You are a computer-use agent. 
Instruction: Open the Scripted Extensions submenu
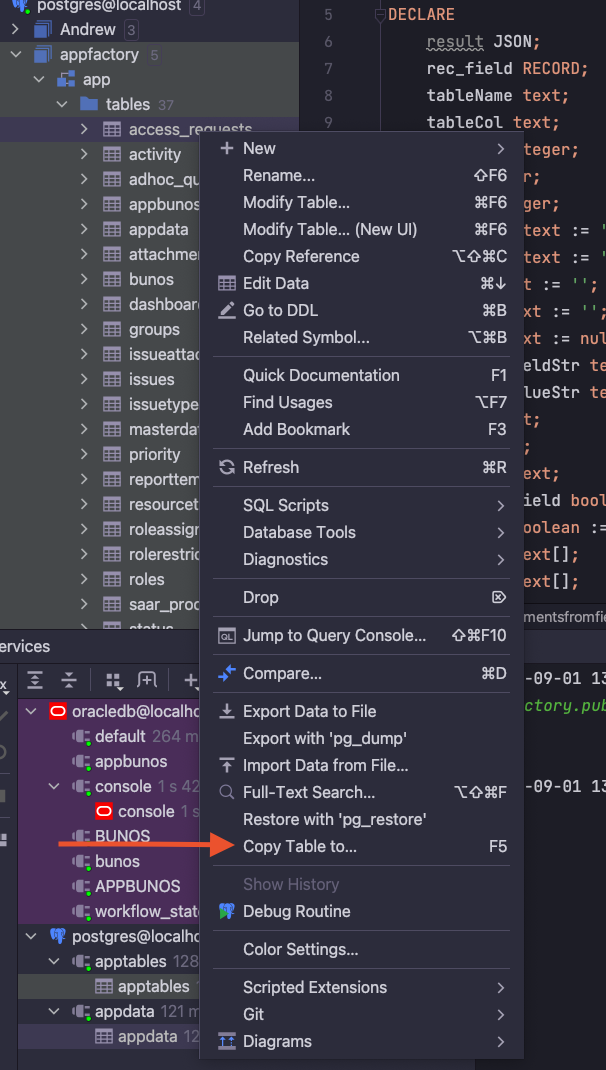[x=362, y=987]
